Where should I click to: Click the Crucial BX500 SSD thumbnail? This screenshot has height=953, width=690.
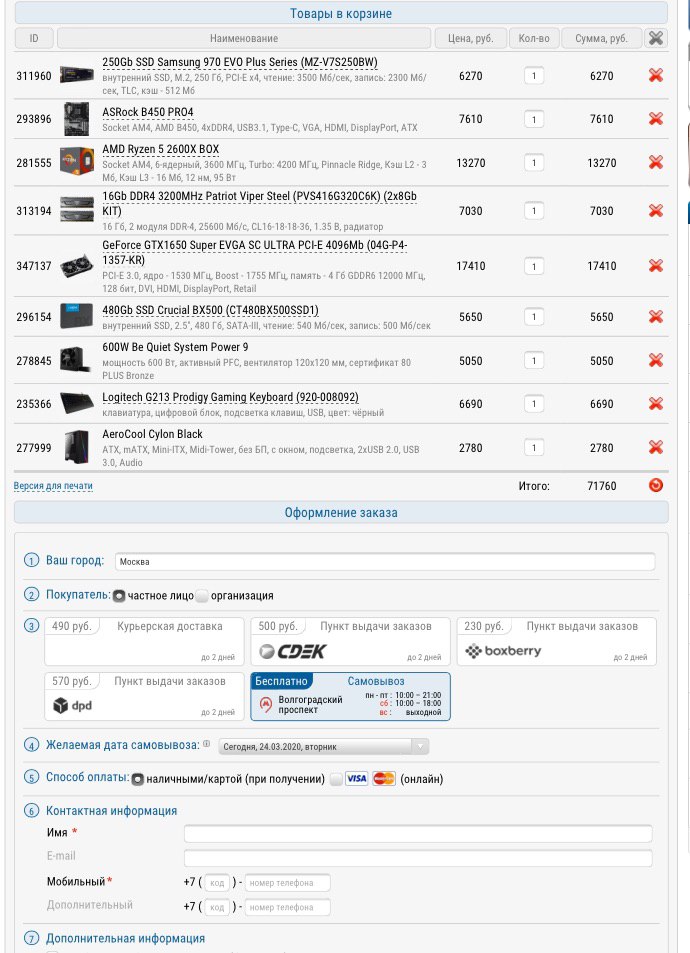click(x=77, y=316)
